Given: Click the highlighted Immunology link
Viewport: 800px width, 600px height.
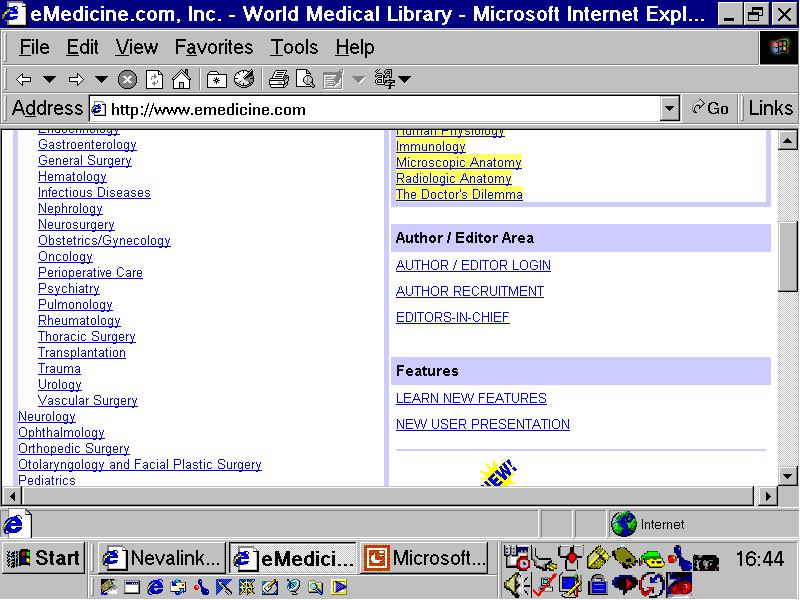Looking at the screenshot, I should (431, 147).
